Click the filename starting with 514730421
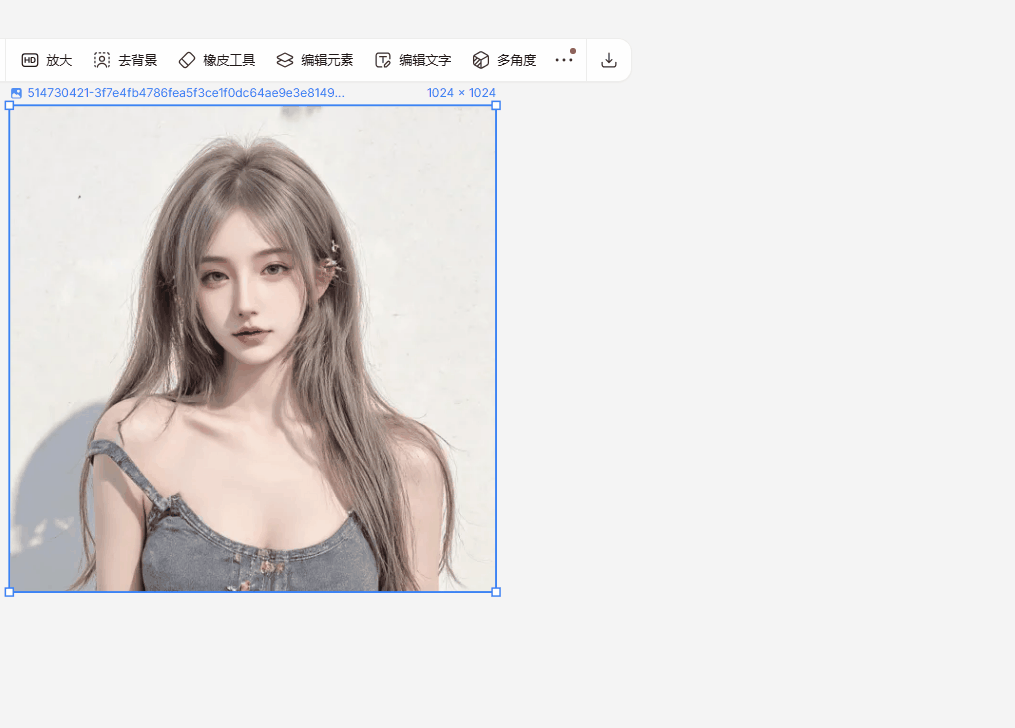1015x728 pixels. pyautogui.click(x=186, y=93)
